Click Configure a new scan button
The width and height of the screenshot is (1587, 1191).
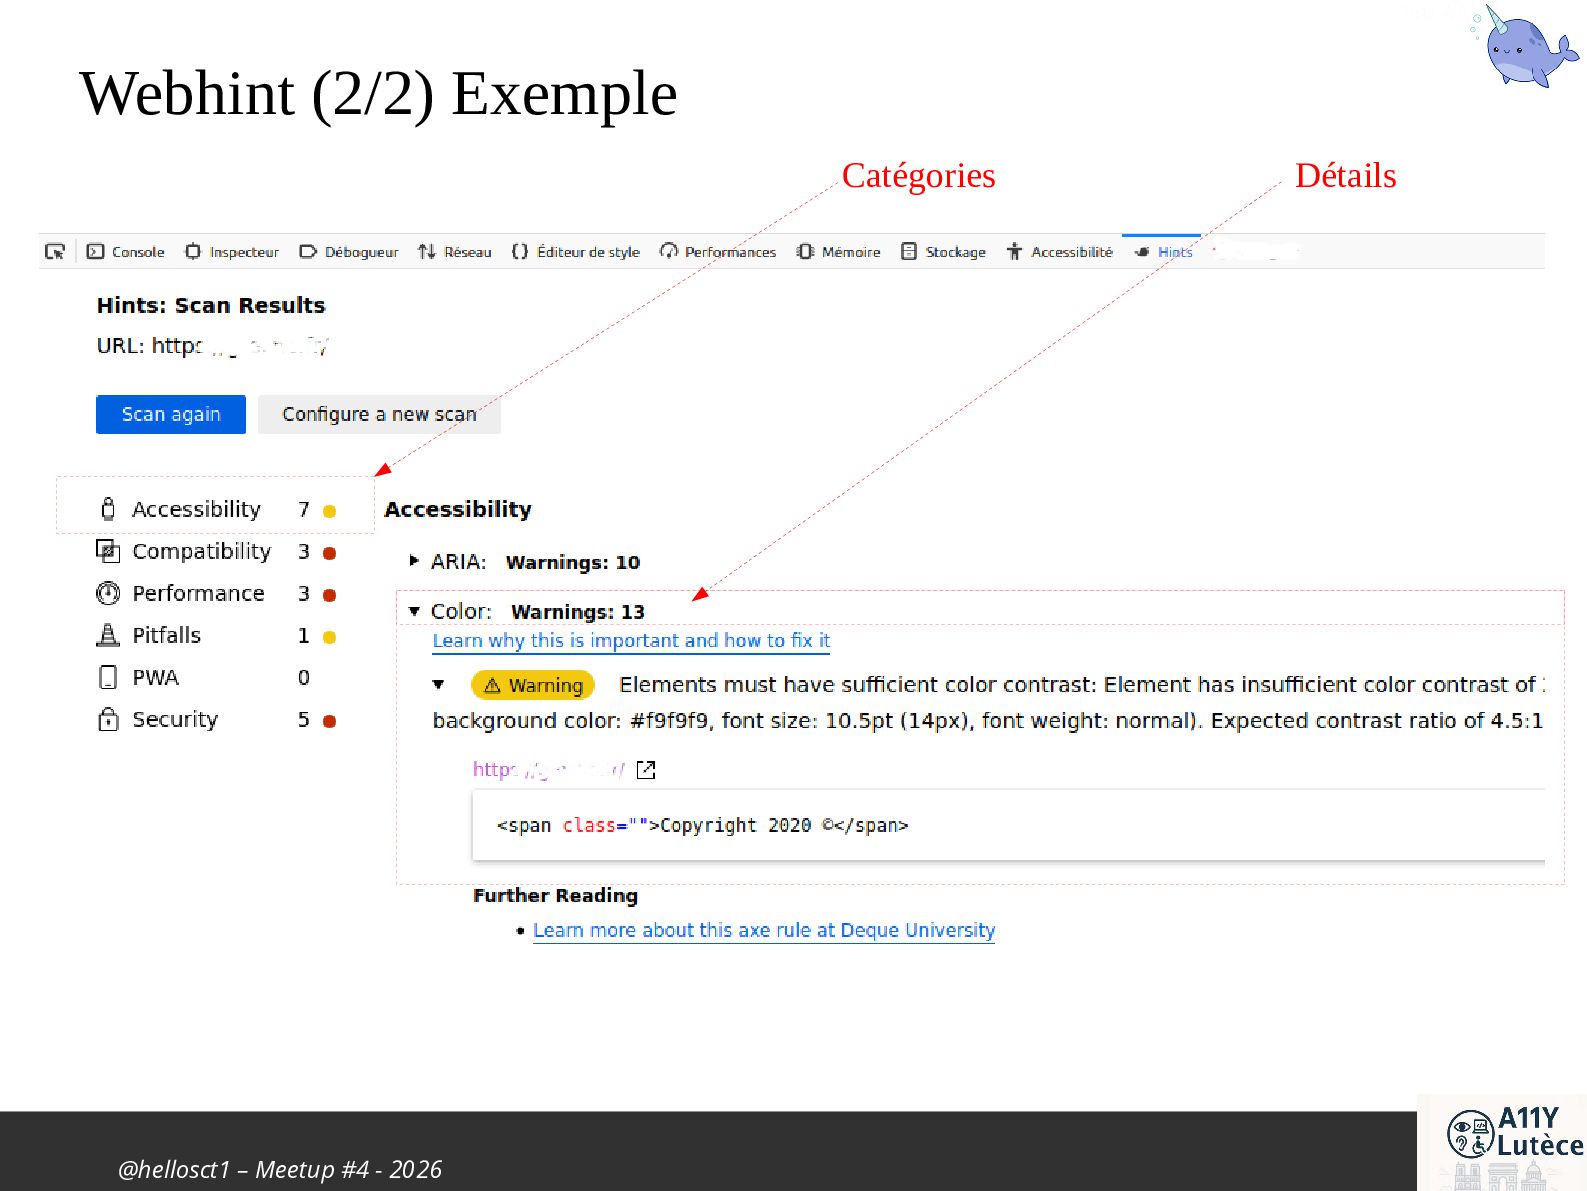[379, 414]
